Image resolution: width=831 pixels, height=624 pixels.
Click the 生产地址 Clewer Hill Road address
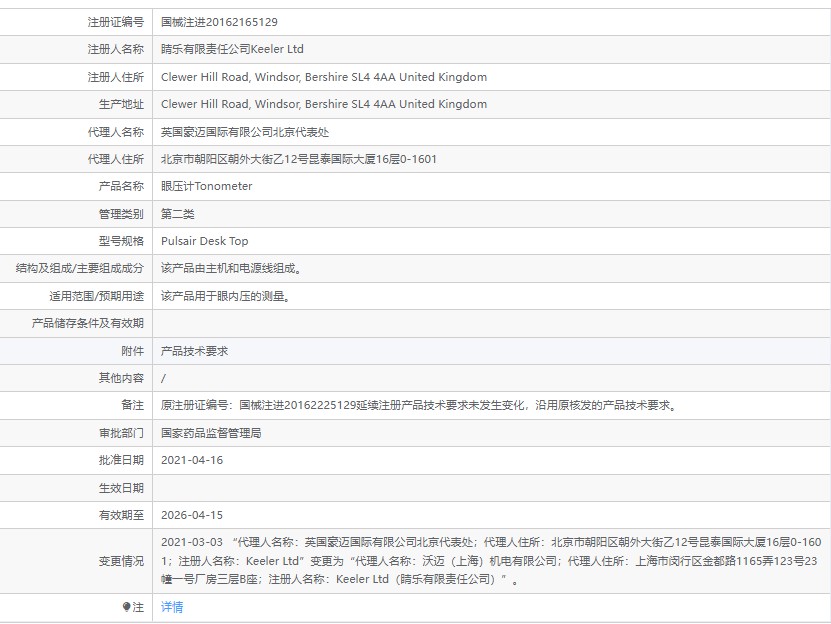coord(324,104)
